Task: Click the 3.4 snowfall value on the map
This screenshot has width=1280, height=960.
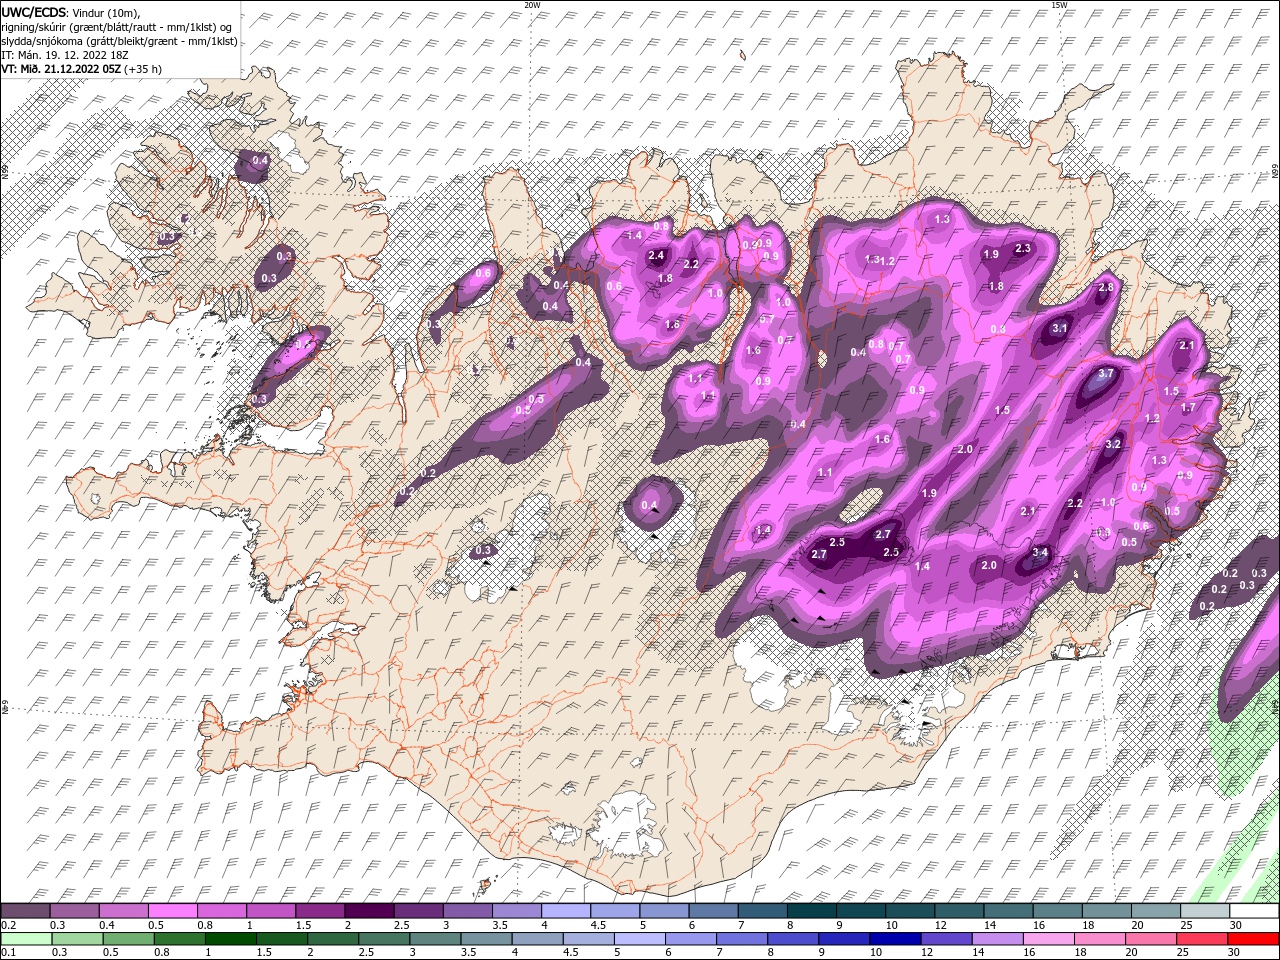Action: 1040,552
